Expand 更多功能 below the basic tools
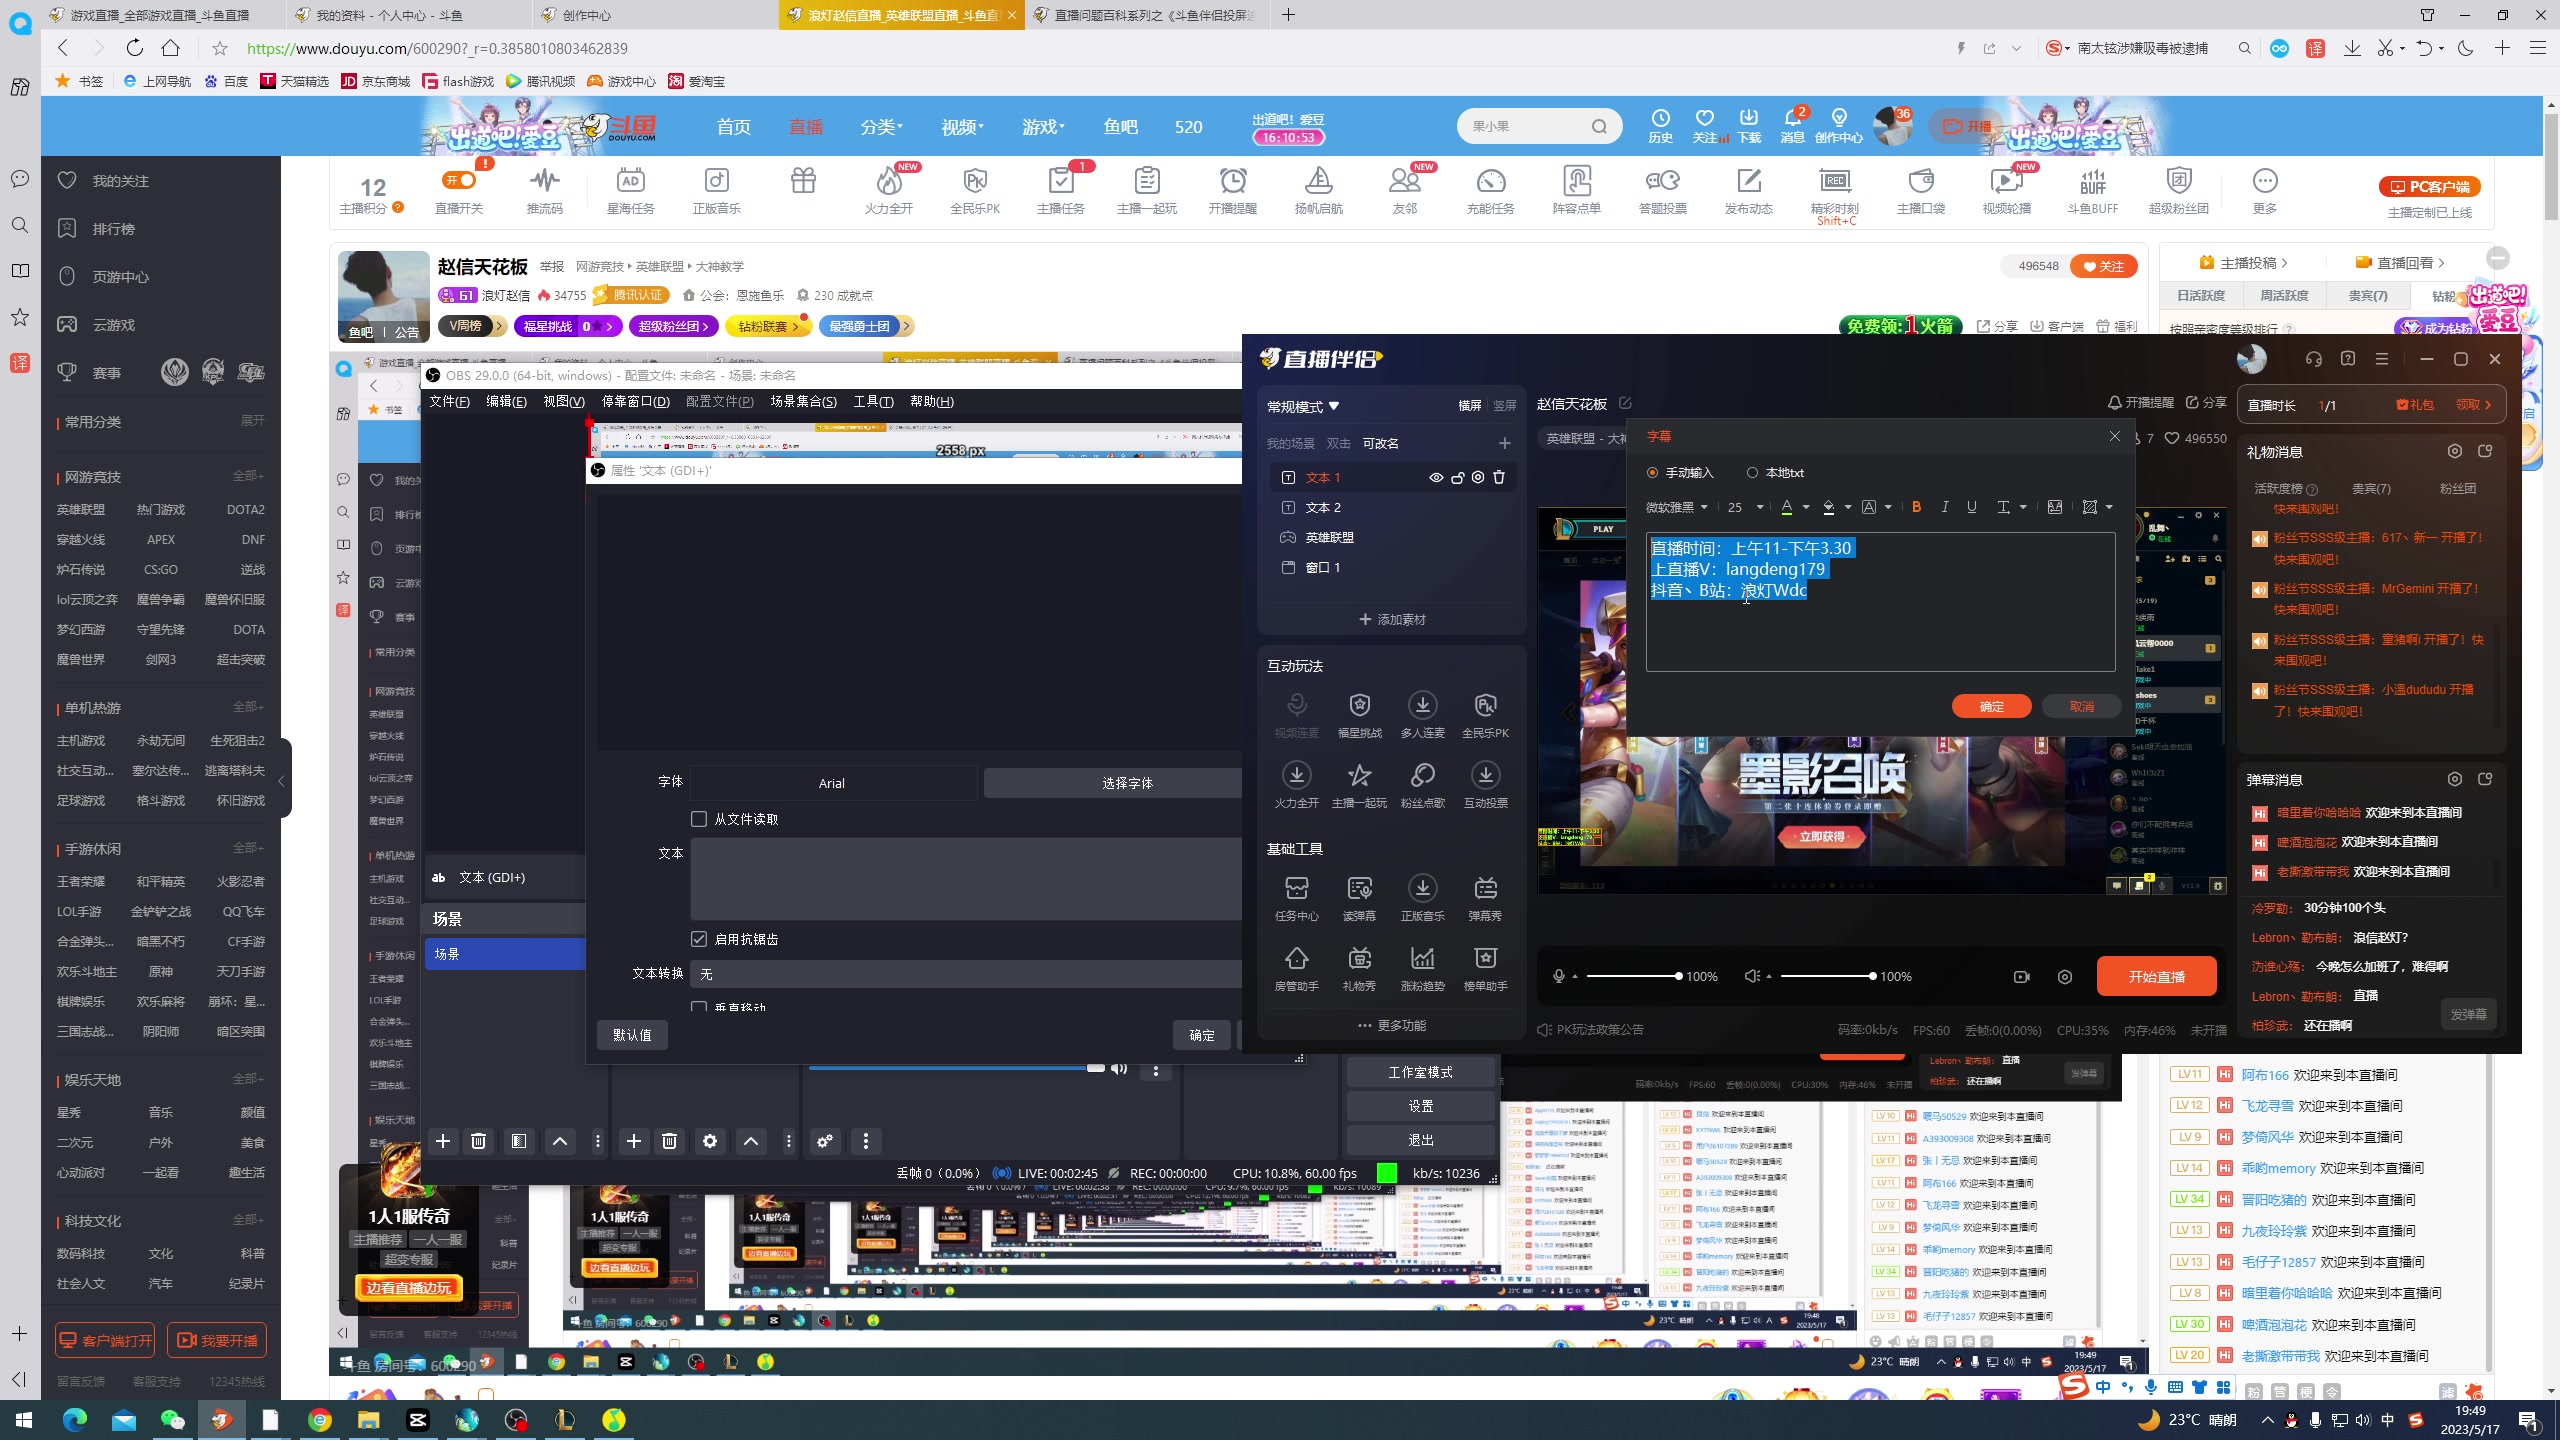This screenshot has height=1440, width=2560. (x=1392, y=1025)
